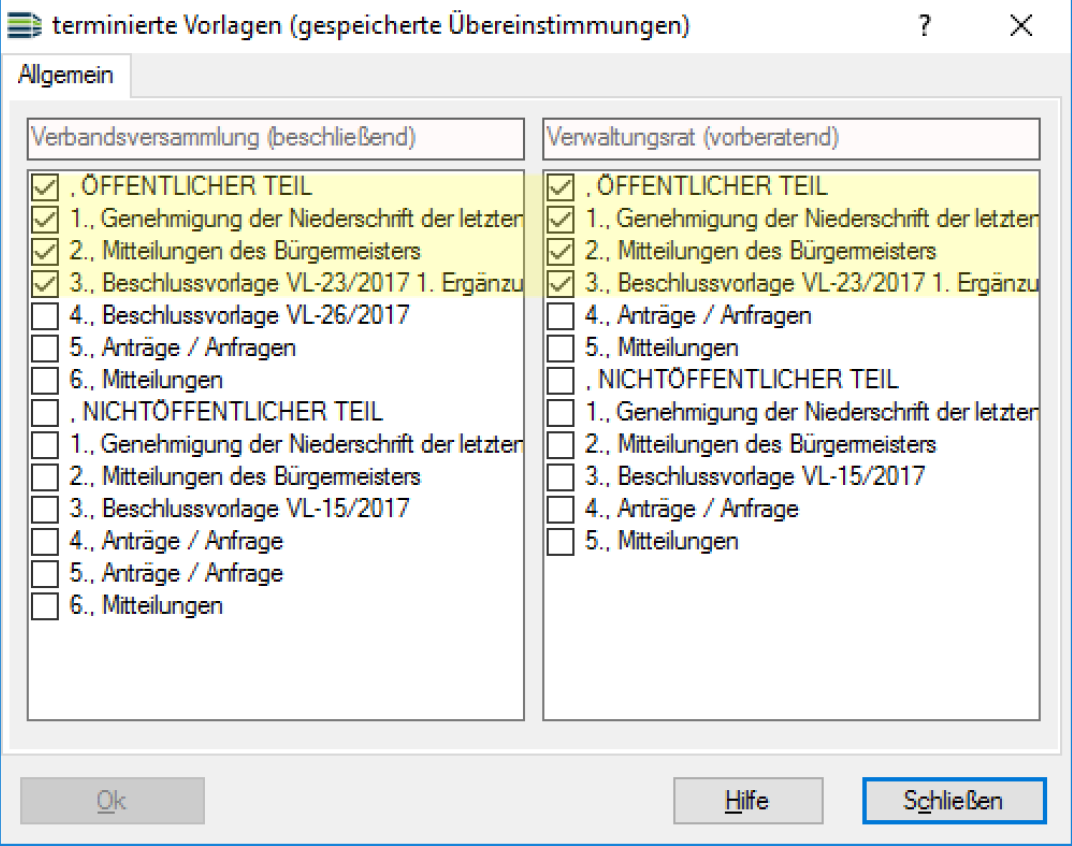Tick 4., Anträge / Anfragen in Verwaltungsrat list
The height and width of the screenshot is (846, 1072).
point(561,316)
